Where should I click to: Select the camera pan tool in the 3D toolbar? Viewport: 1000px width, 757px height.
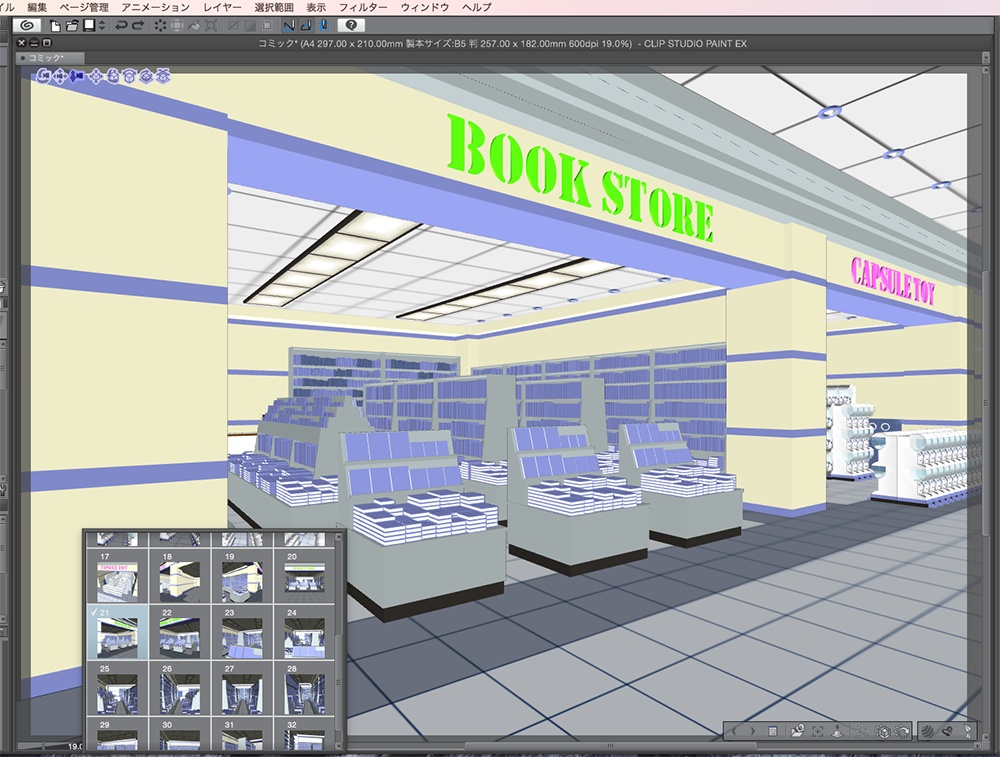click(60, 75)
